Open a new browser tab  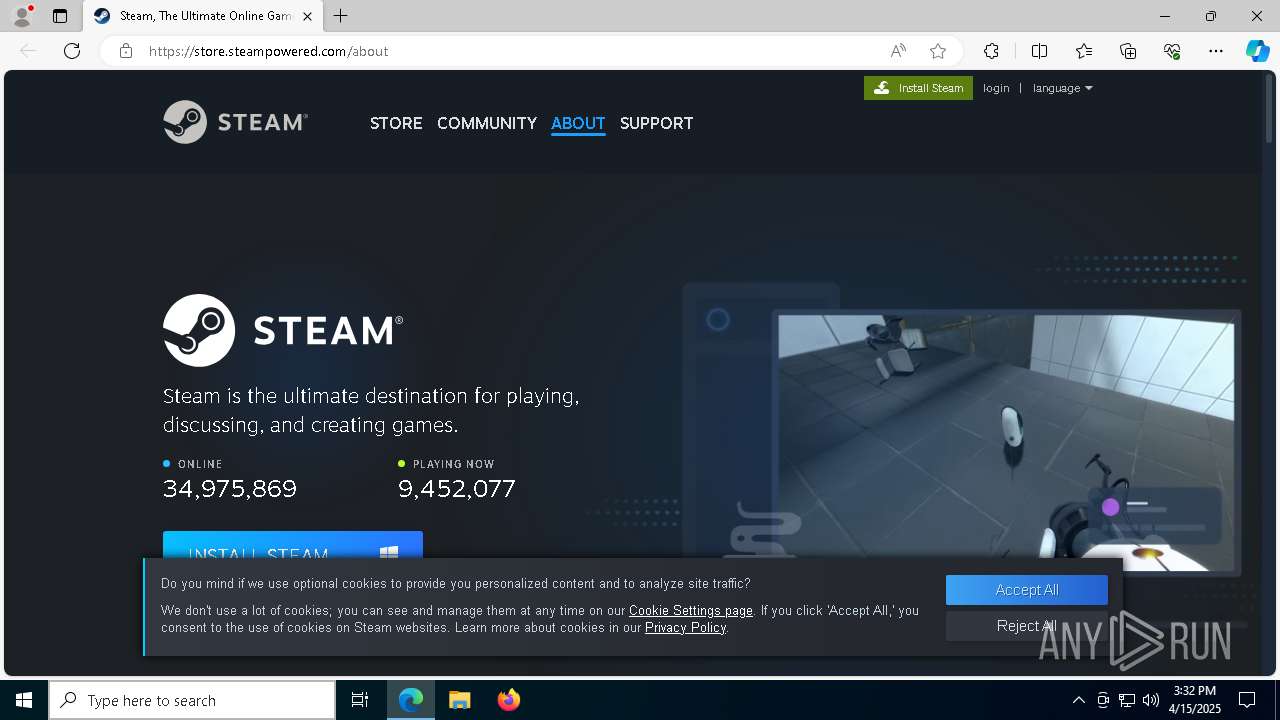pos(341,16)
